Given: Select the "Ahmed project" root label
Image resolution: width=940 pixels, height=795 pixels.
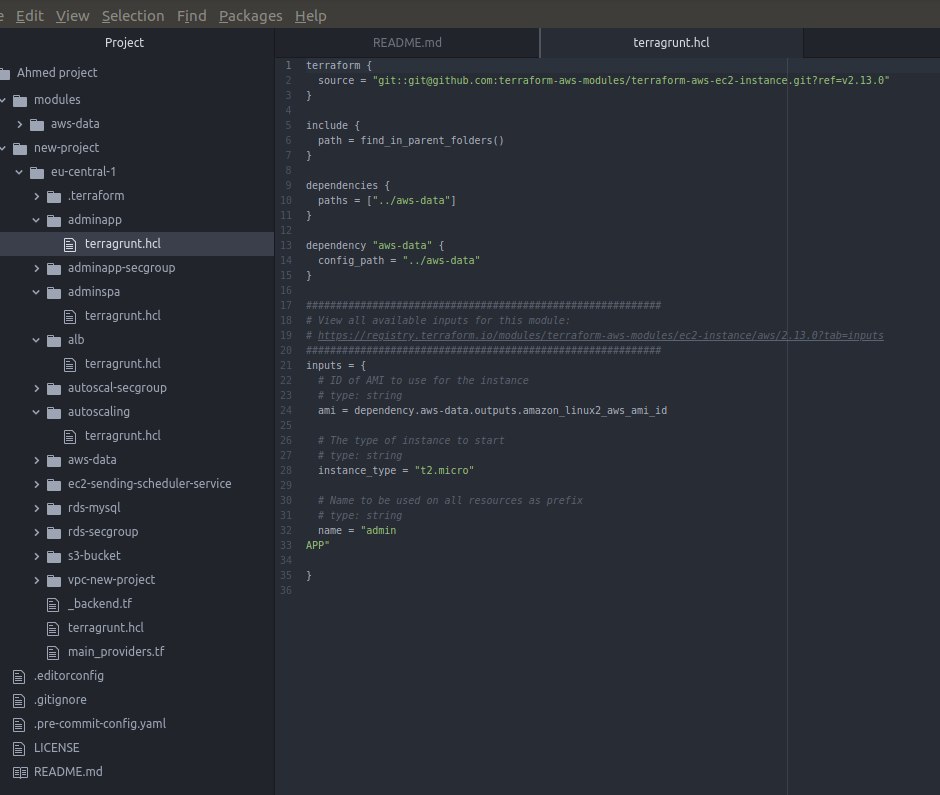Looking at the screenshot, I should click(57, 73).
